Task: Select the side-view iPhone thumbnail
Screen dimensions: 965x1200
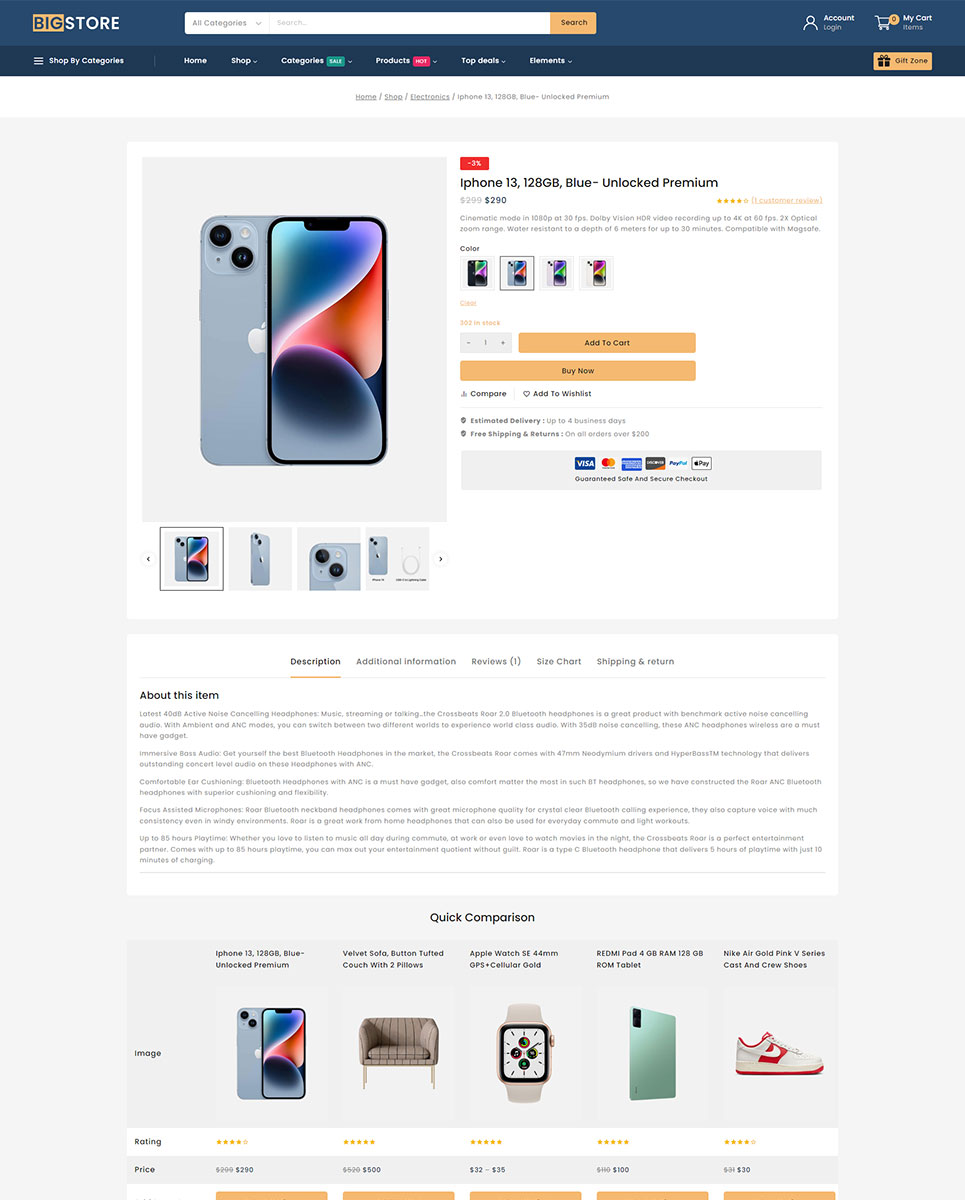Action: [x=260, y=559]
